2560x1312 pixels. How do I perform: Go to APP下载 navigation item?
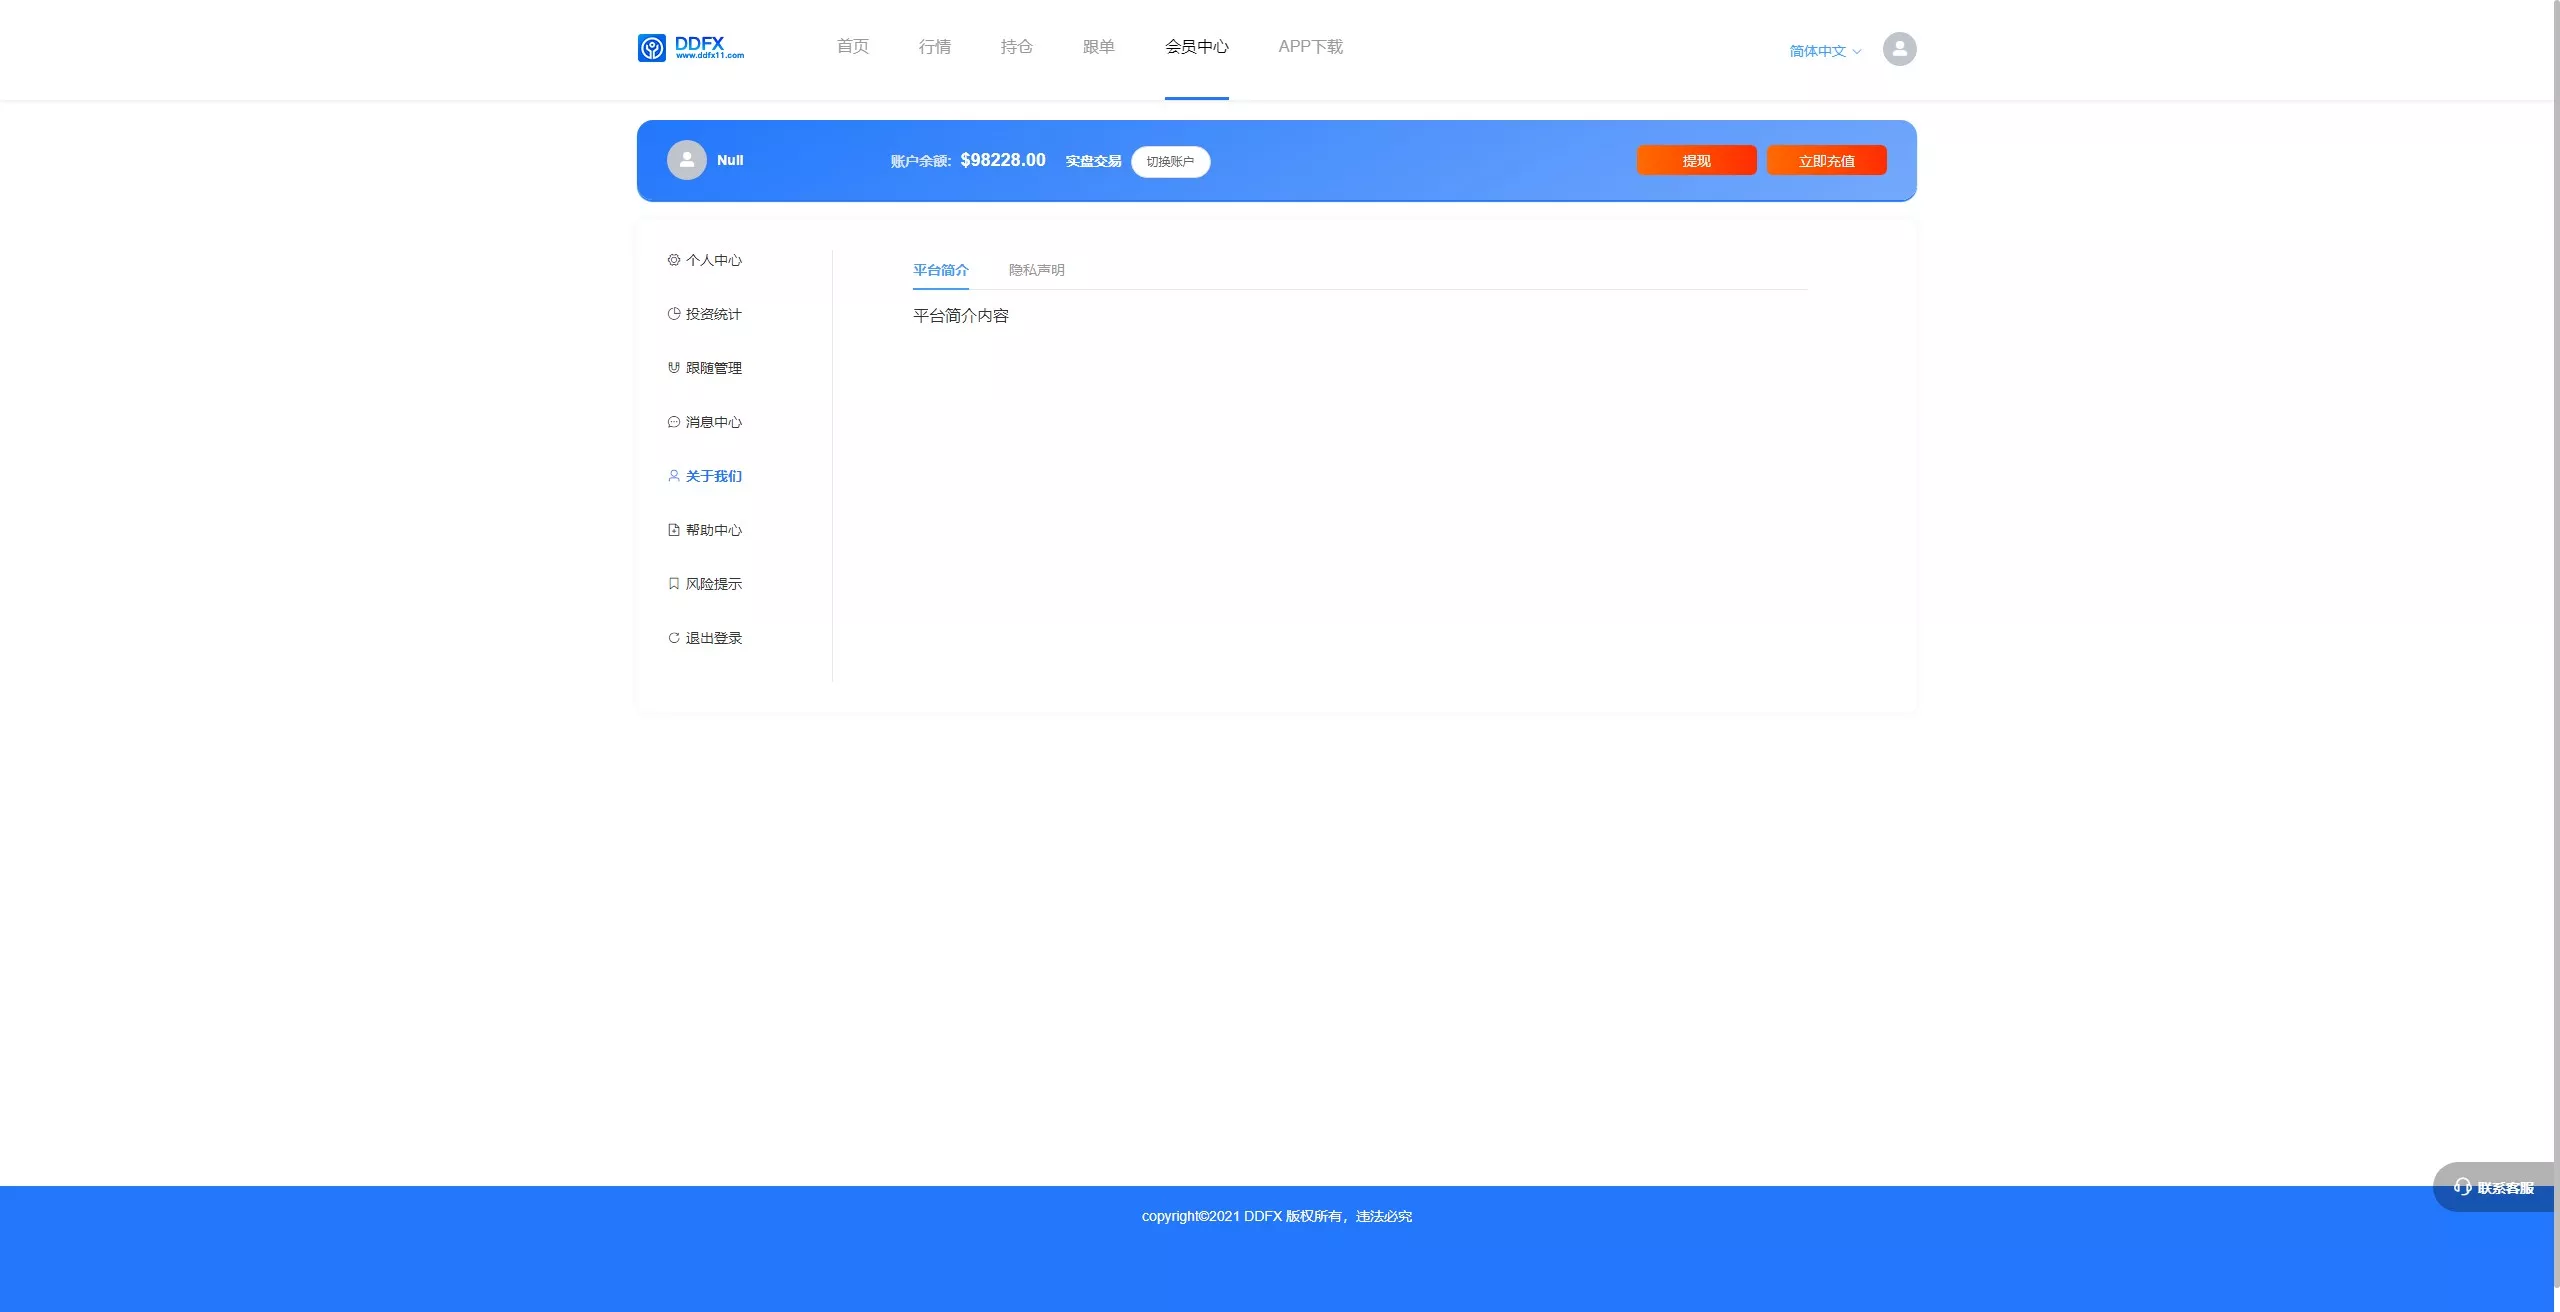1310,47
